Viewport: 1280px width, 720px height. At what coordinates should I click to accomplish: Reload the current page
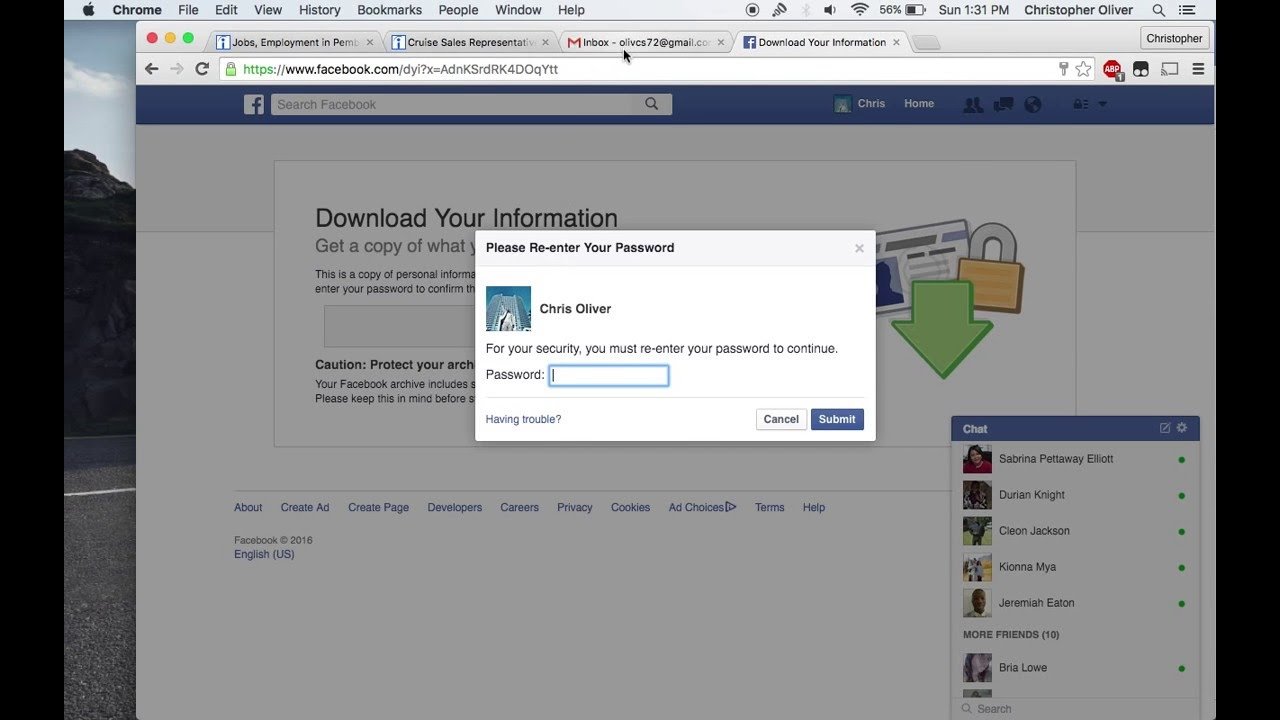(202, 69)
